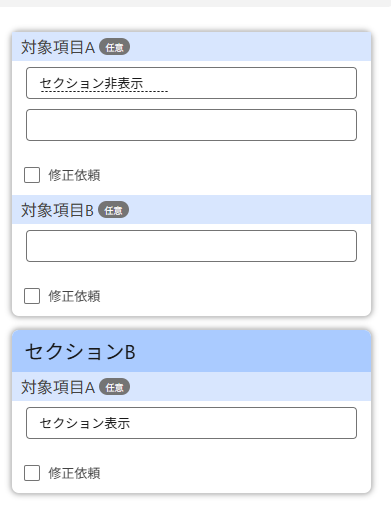Select the 対象項目A heading inside セクションB

[58, 387]
